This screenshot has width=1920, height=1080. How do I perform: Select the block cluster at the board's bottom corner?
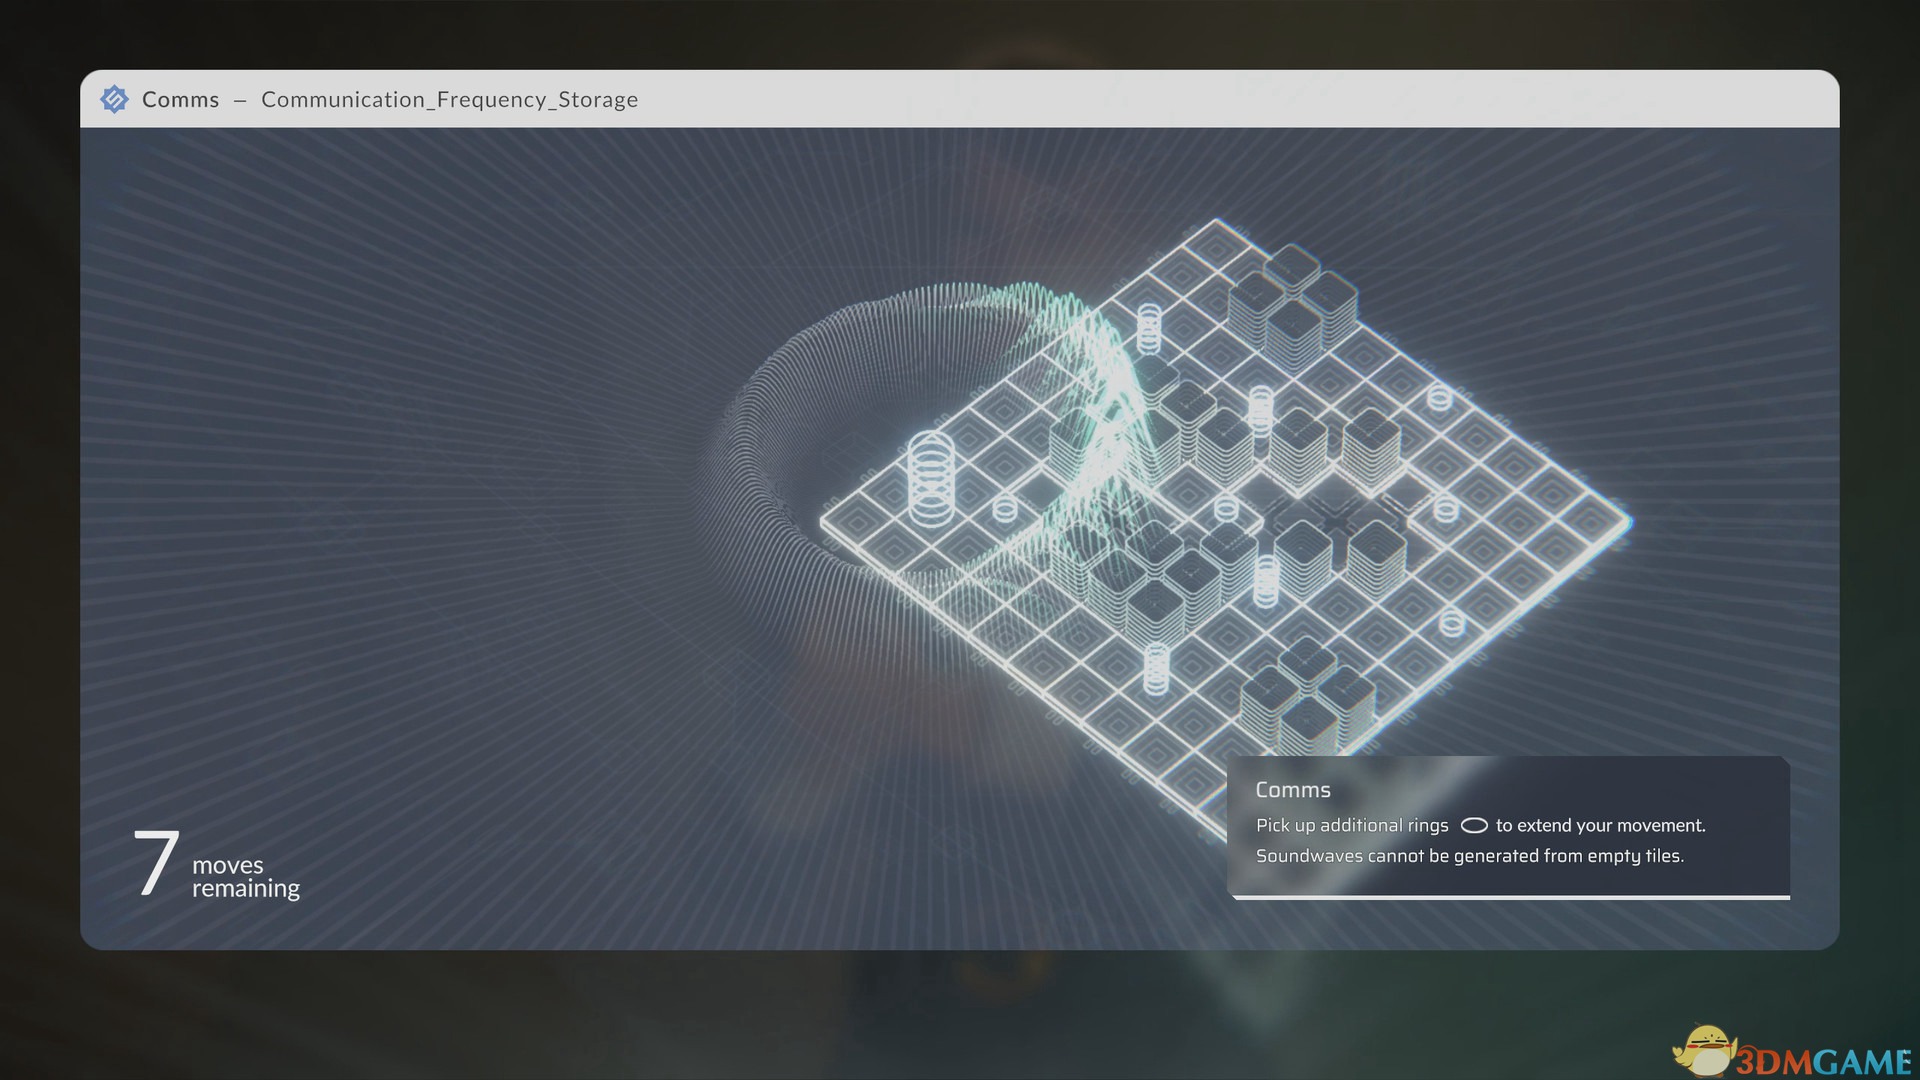[1308, 696]
